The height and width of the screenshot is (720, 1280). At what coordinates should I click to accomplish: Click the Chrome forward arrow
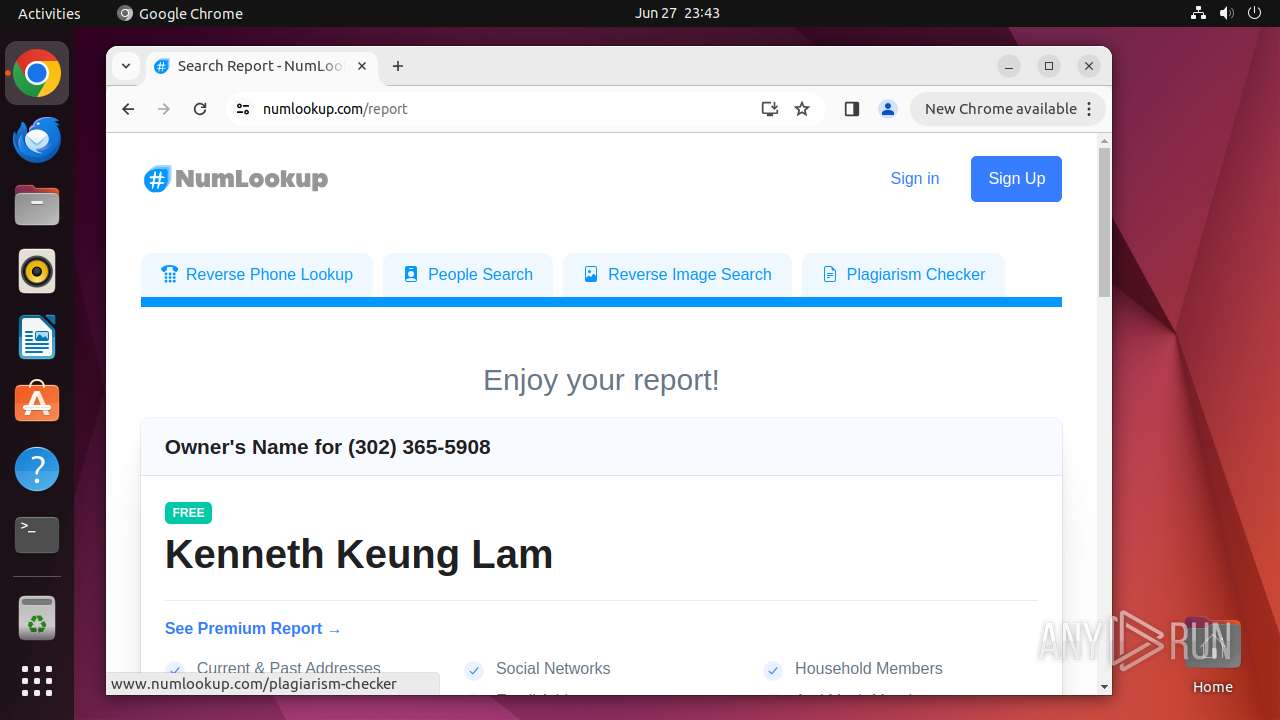[x=164, y=109]
